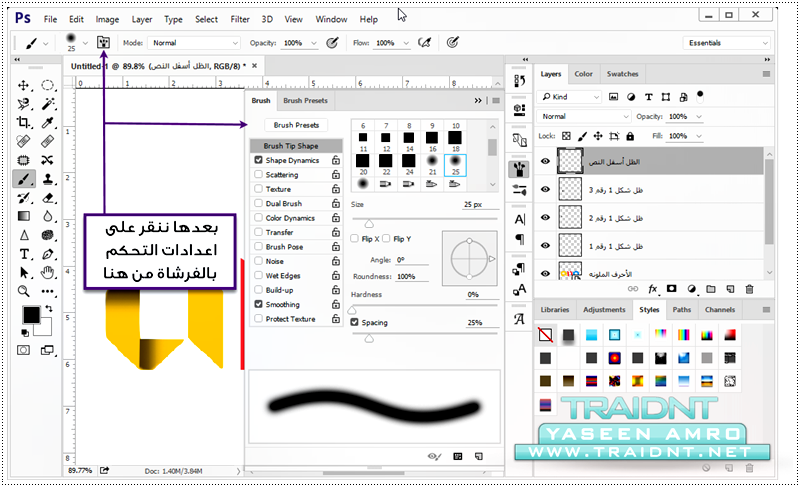
Task: Click the Spacing slider handle
Action: 369,338
